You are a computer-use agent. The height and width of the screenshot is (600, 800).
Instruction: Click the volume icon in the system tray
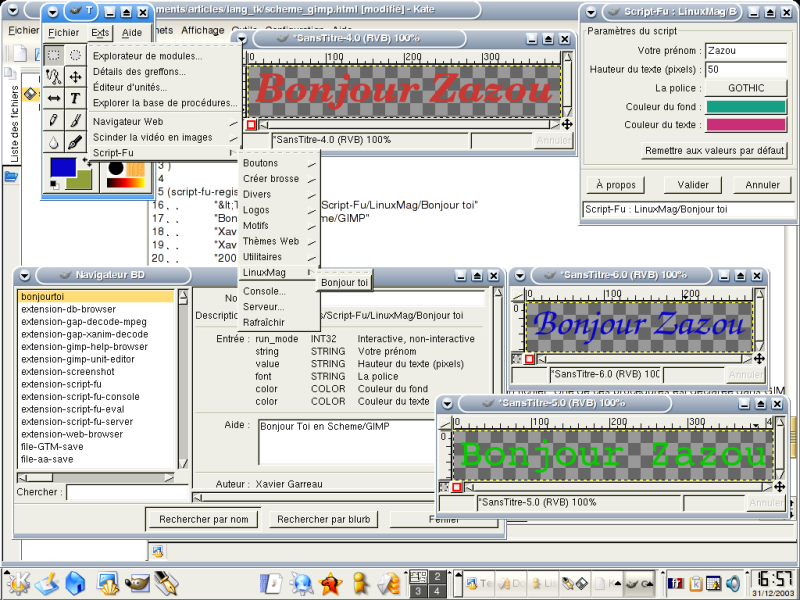732,584
